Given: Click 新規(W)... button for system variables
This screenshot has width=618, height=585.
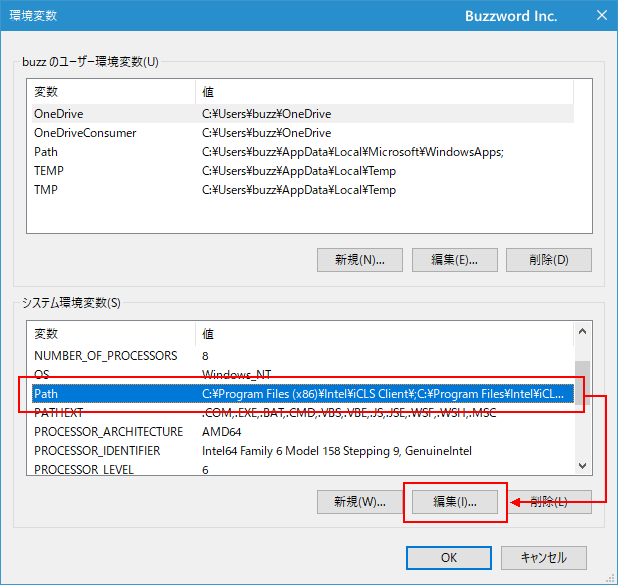Looking at the screenshot, I should (x=359, y=501).
